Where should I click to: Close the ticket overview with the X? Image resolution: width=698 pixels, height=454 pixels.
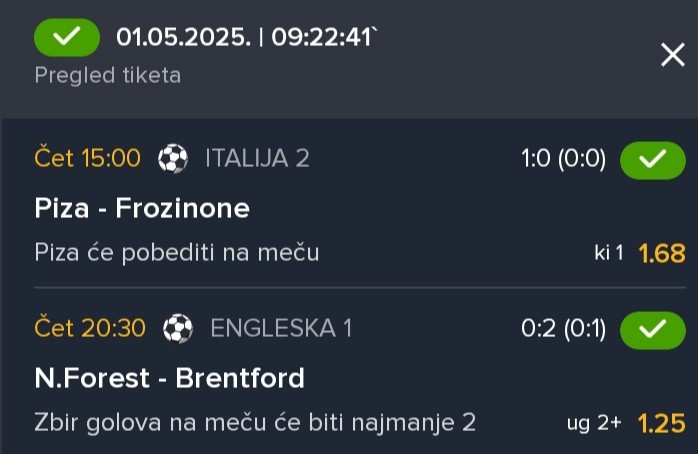pos(673,55)
